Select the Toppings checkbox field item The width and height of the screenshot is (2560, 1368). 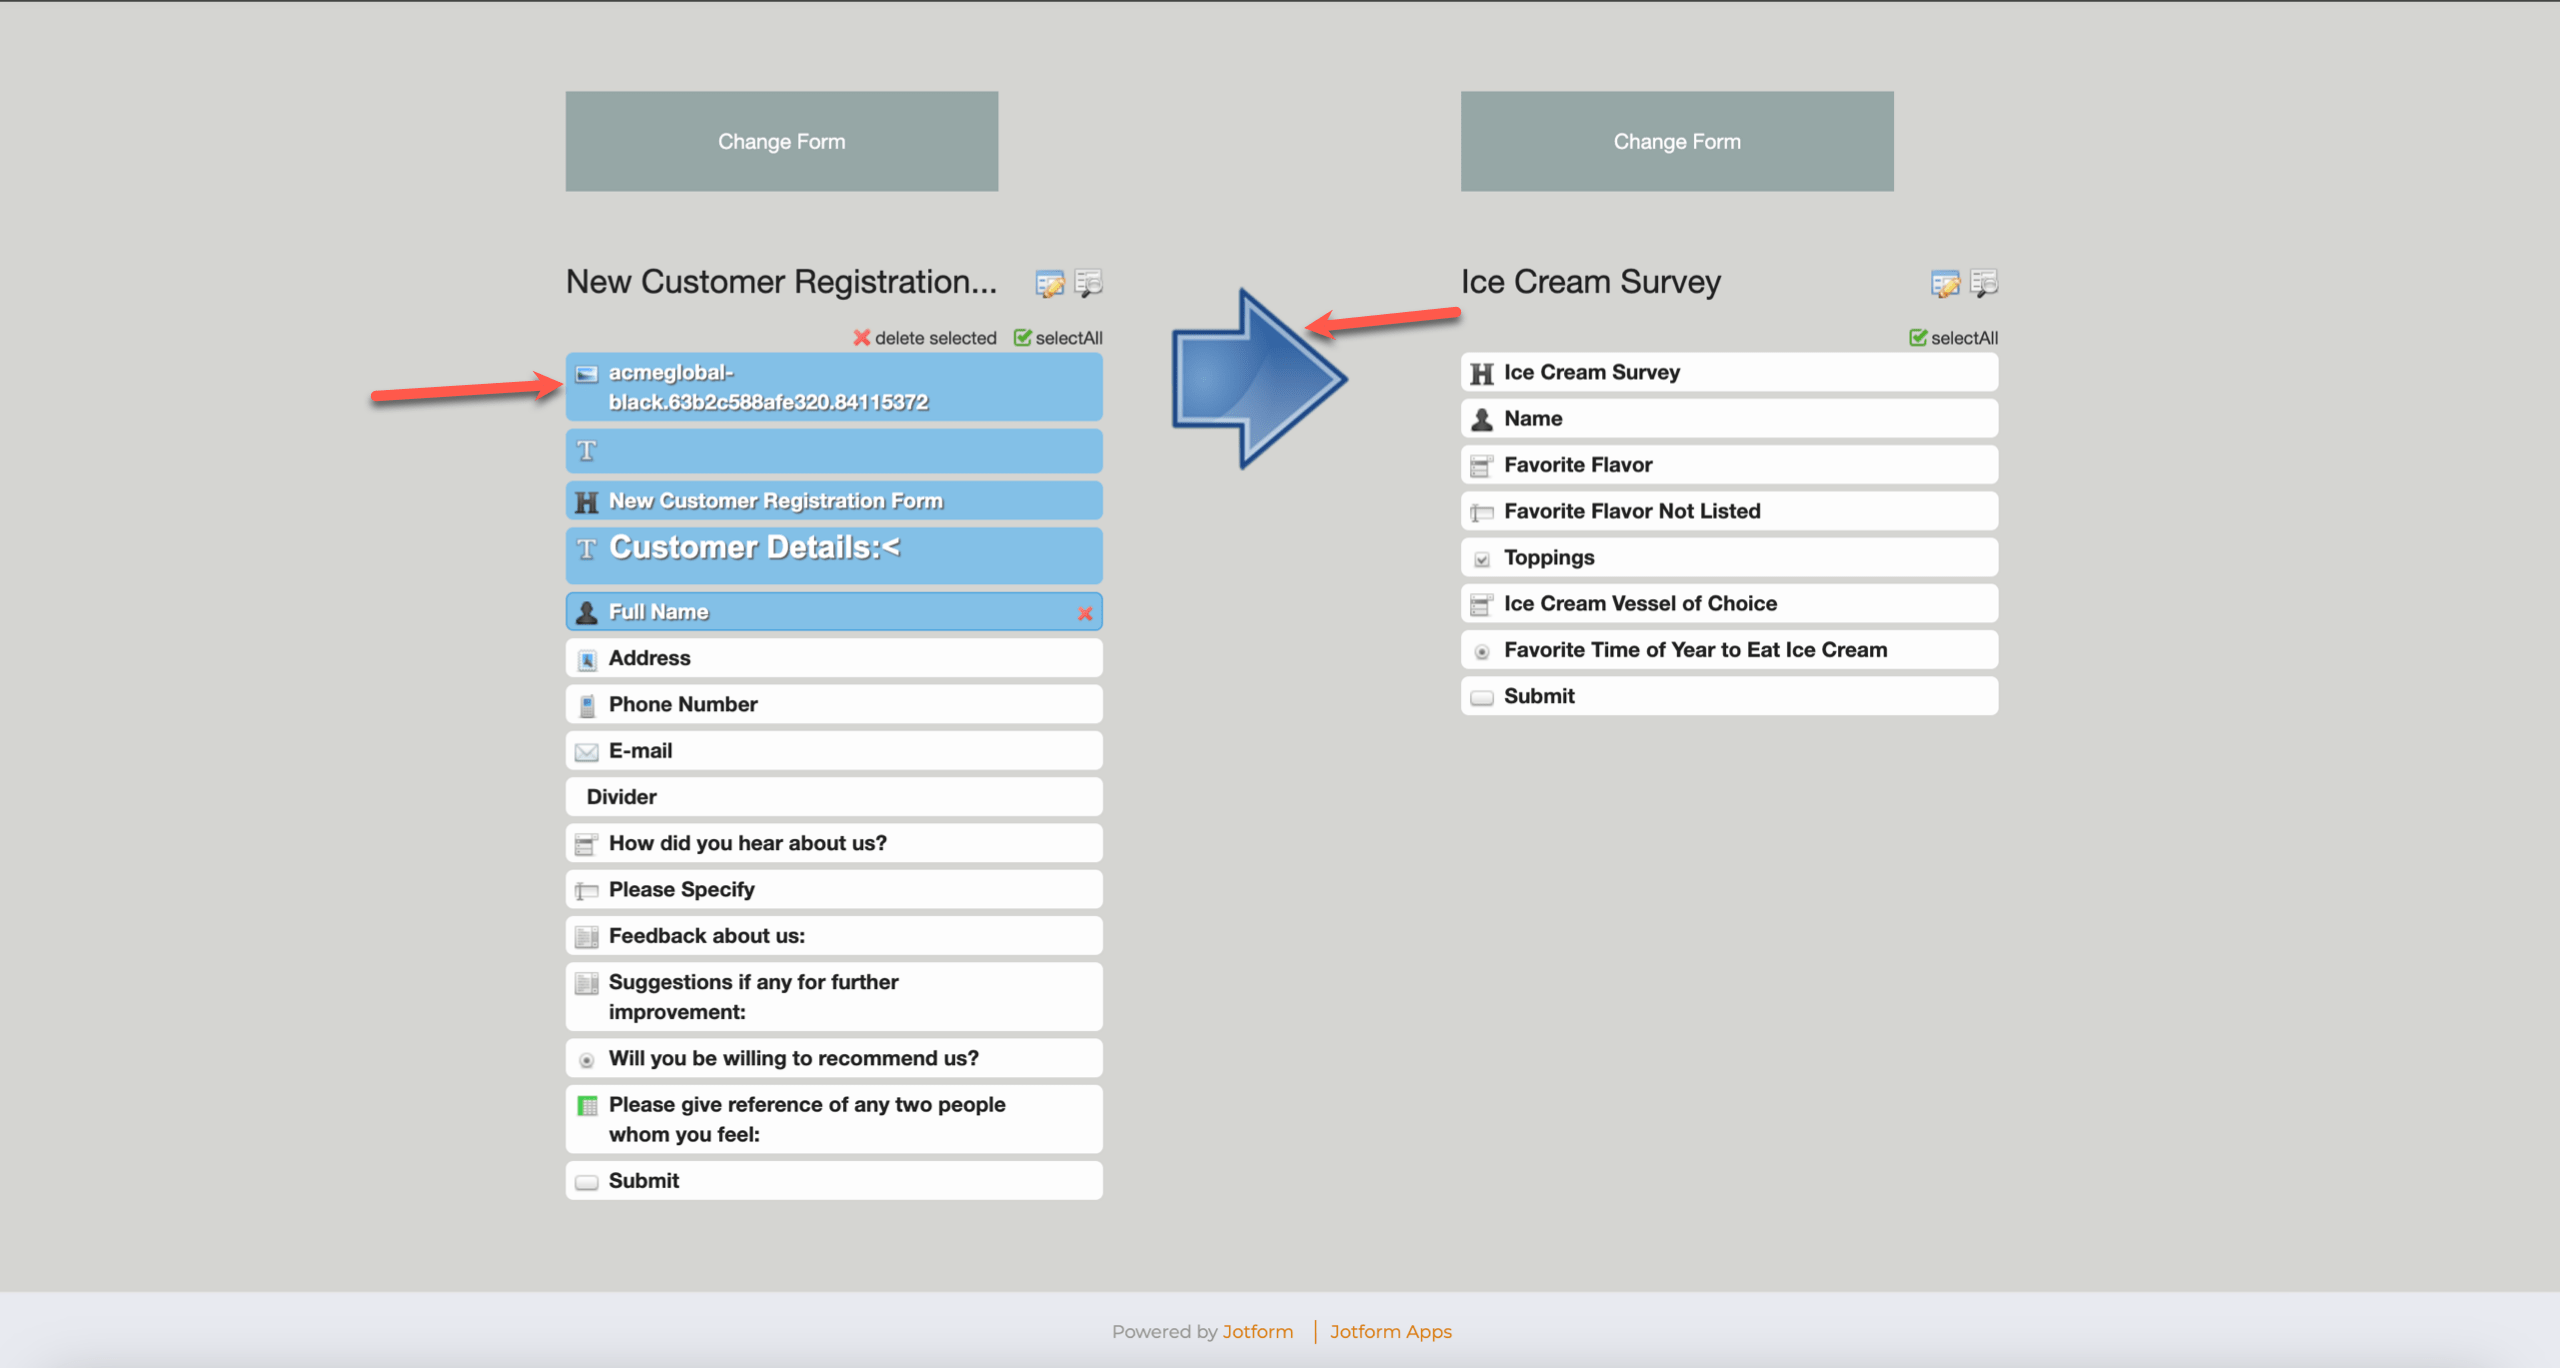tap(1728, 558)
